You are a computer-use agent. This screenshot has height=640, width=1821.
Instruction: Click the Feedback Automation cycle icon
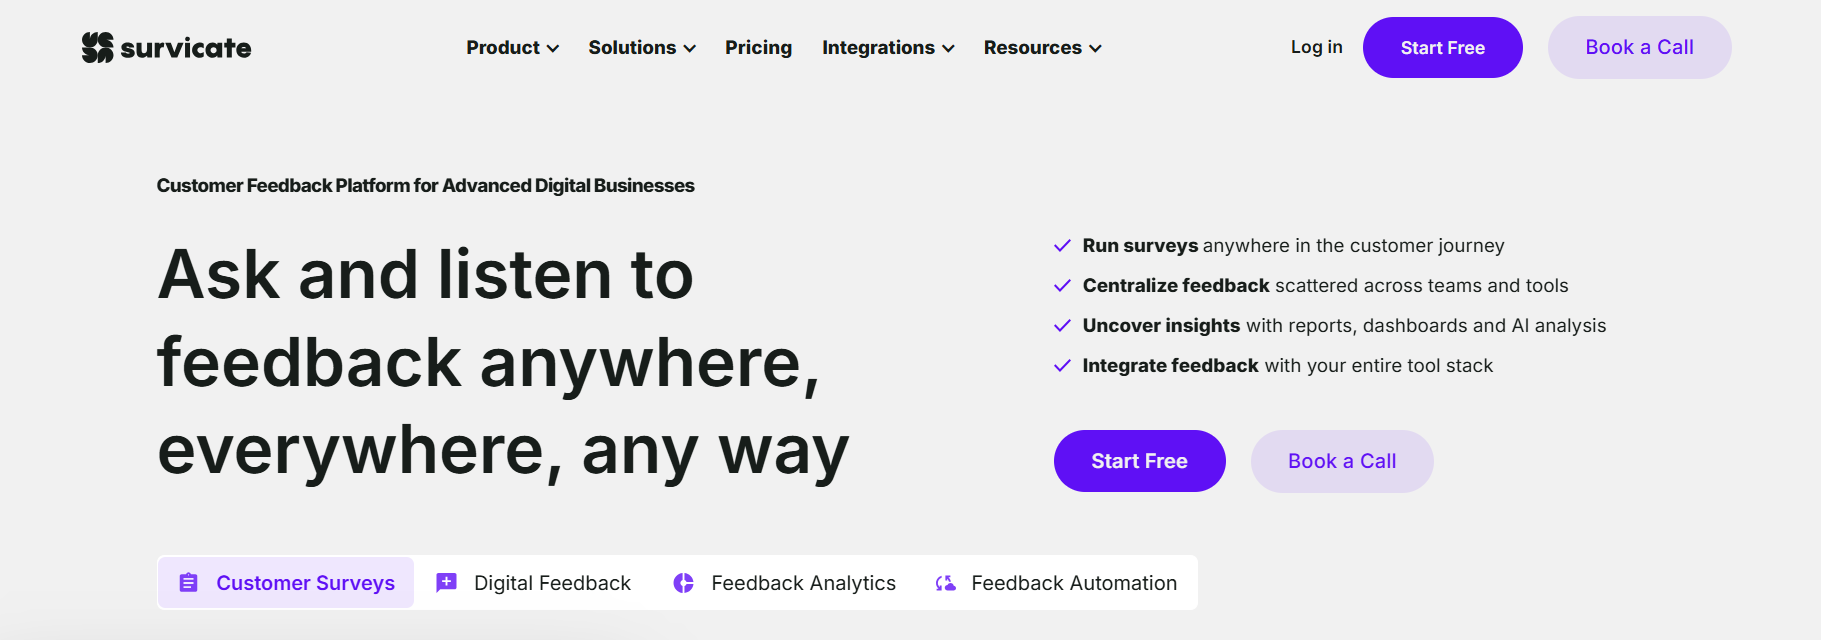point(945,583)
